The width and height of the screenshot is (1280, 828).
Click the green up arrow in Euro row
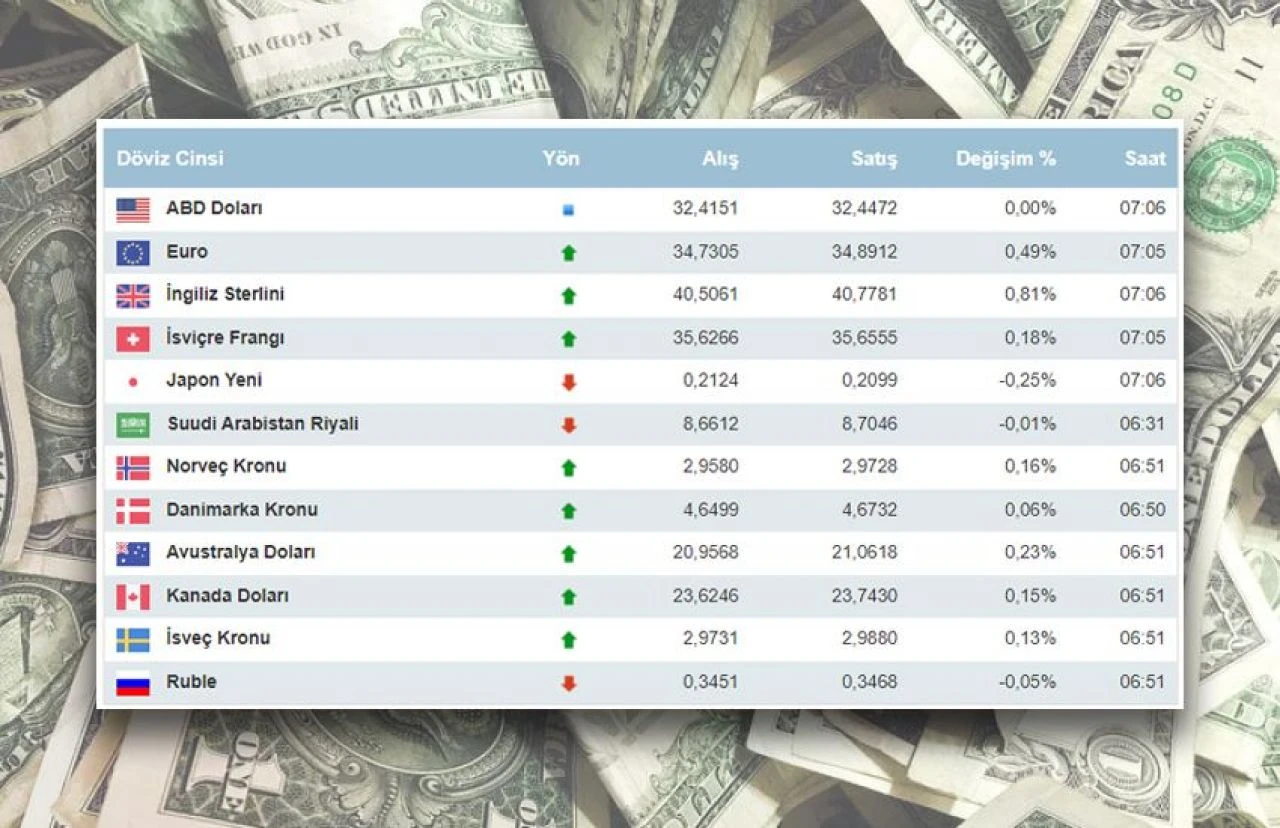coord(568,253)
